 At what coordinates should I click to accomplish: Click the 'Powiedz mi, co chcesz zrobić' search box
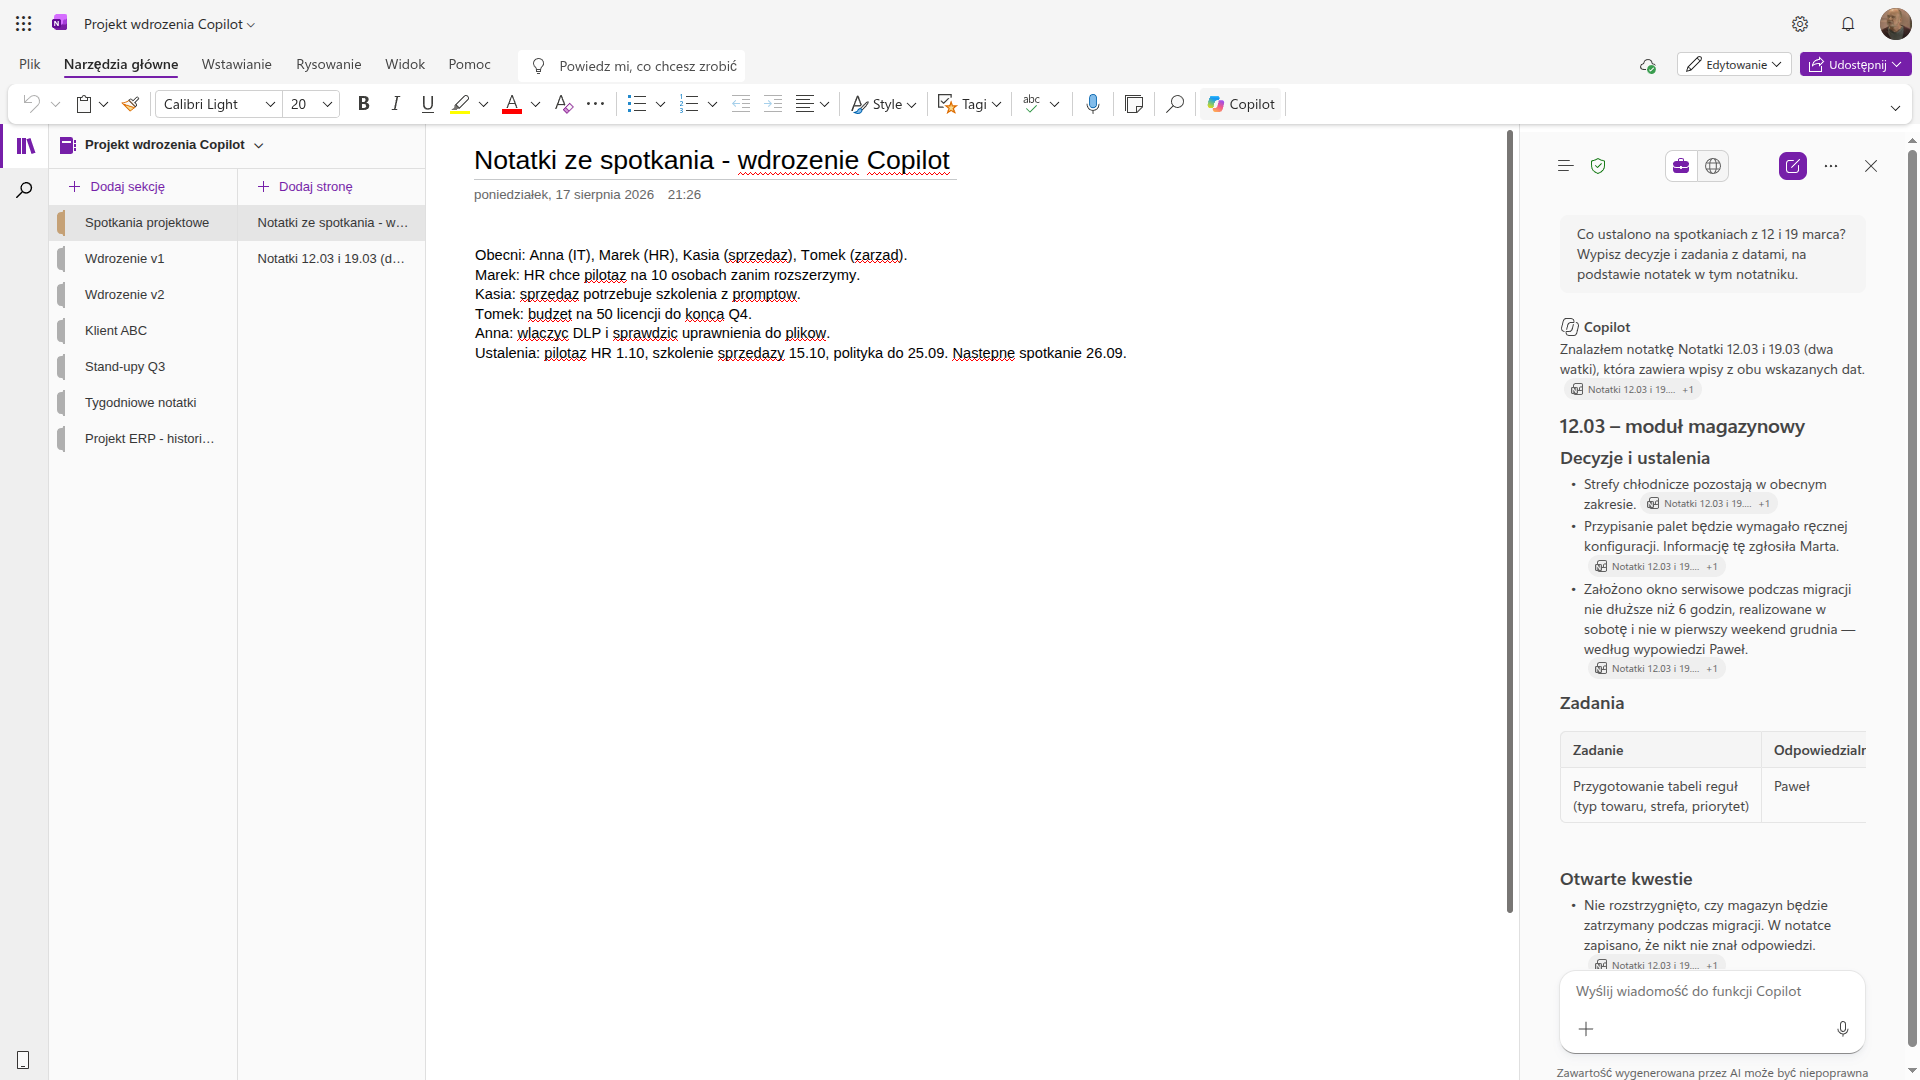point(632,66)
